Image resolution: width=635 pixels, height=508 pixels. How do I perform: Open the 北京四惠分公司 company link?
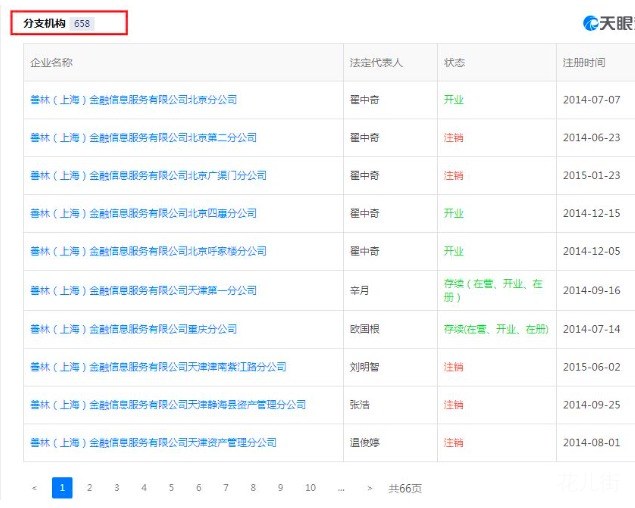pyautogui.click(x=143, y=213)
